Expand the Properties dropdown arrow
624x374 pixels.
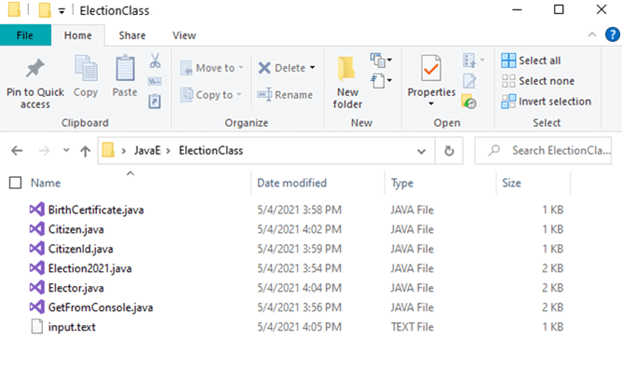pos(431,104)
